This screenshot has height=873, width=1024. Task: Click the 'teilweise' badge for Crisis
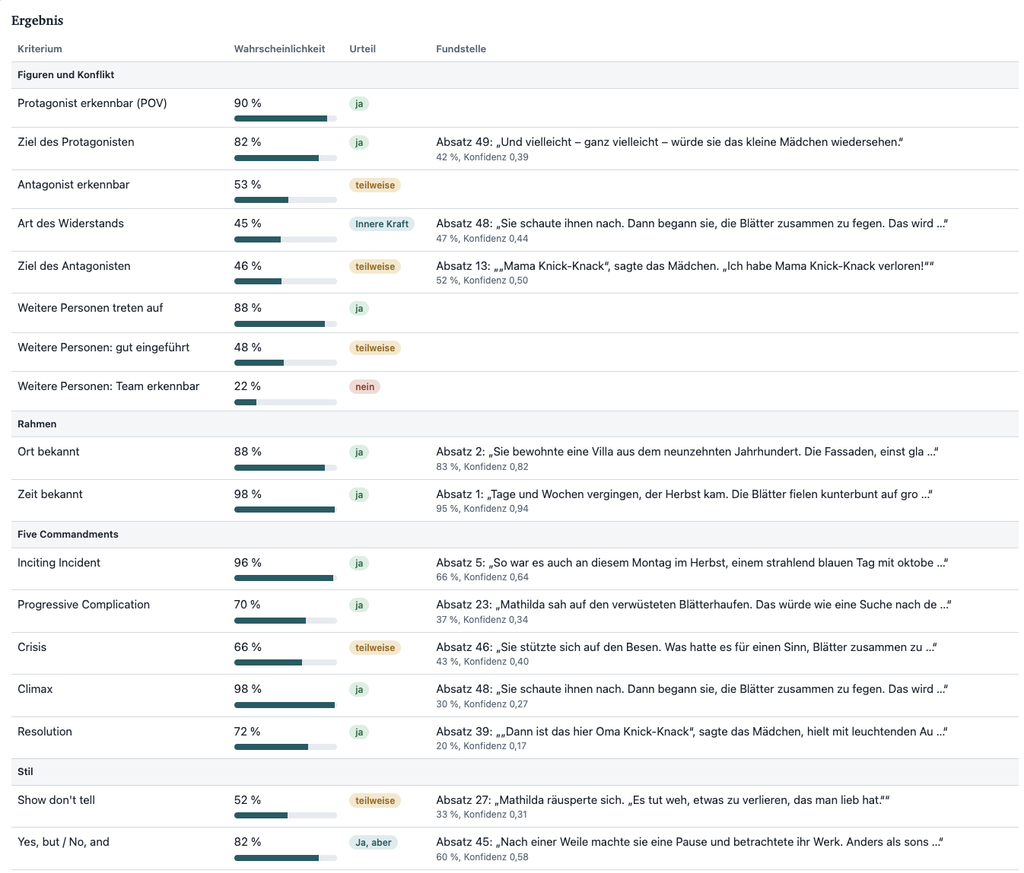[375, 648]
